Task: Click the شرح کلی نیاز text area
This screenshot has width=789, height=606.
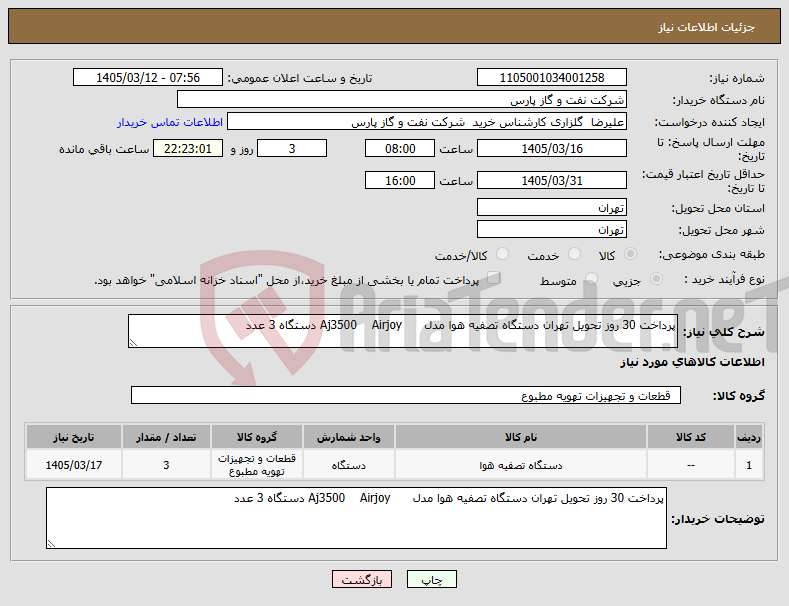Action: pyautogui.click(x=403, y=331)
